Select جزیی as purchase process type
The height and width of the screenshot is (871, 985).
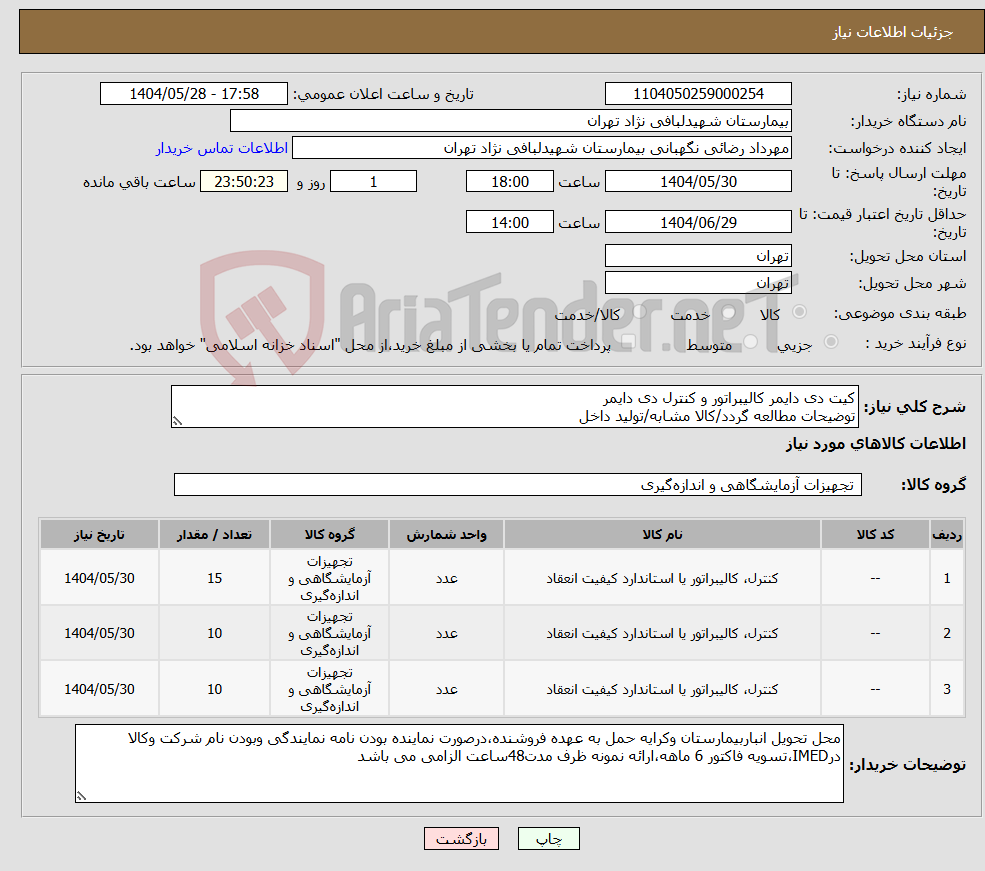(x=830, y=341)
